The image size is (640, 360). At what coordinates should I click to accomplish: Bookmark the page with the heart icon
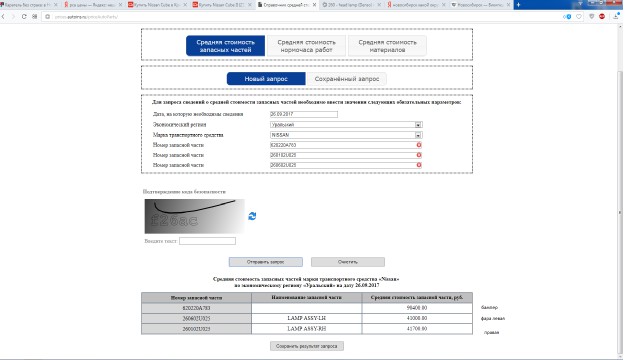[579, 17]
